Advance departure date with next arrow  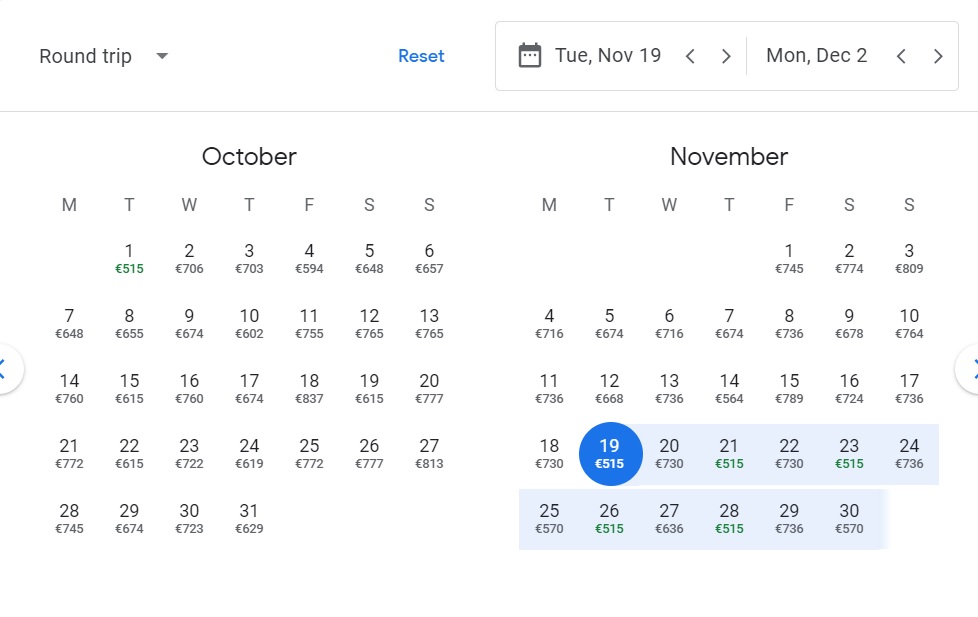(726, 56)
